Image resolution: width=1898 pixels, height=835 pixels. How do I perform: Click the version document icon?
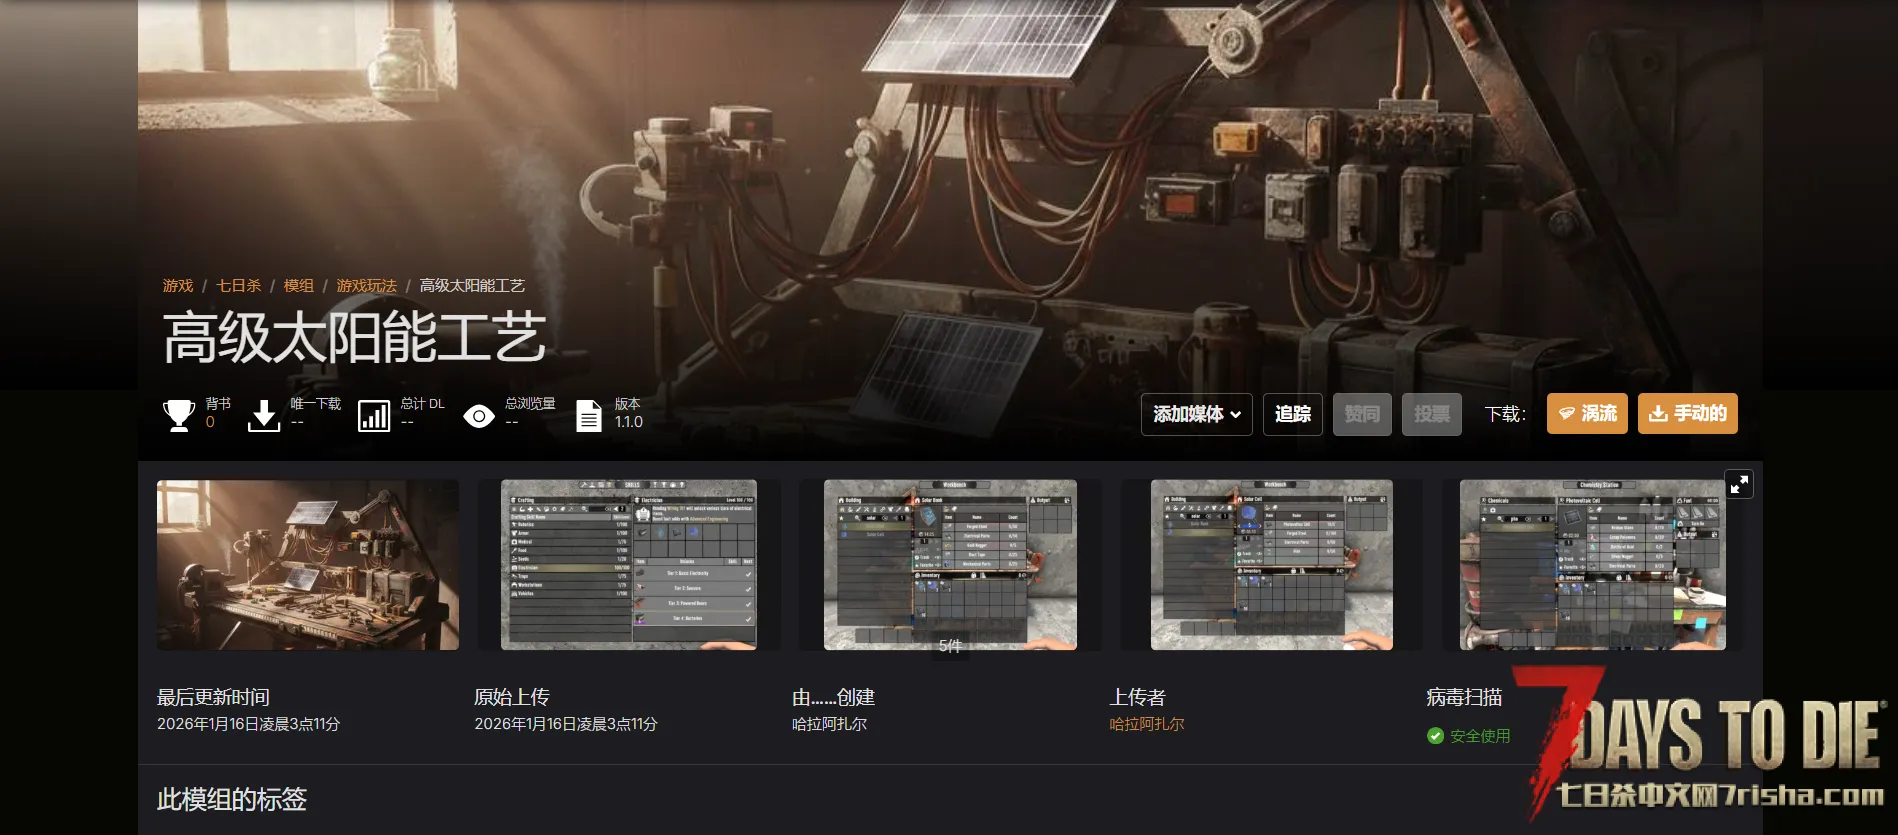pyautogui.click(x=589, y=415)
